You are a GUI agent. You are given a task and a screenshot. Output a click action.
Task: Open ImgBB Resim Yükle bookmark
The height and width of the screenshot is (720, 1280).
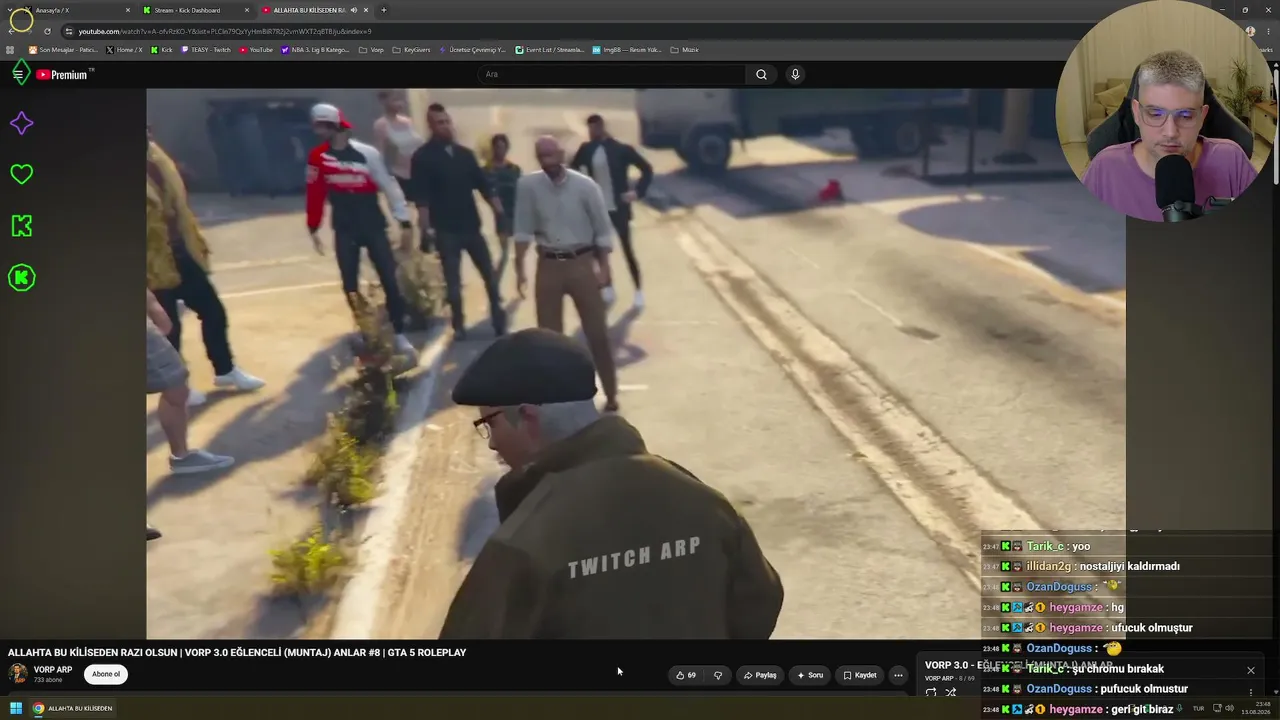627,50
